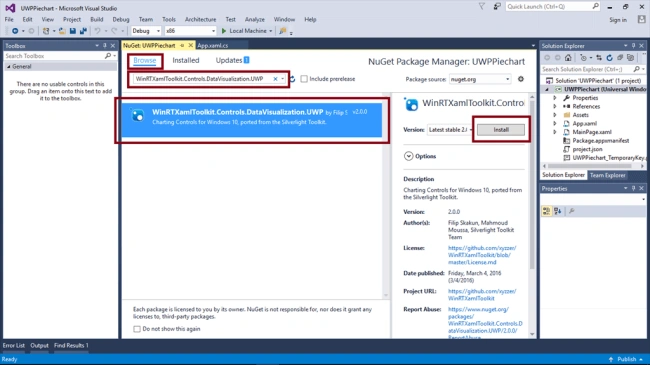Click the Publish button in status bar
This screenshot has height=365, width=650.
626,359
